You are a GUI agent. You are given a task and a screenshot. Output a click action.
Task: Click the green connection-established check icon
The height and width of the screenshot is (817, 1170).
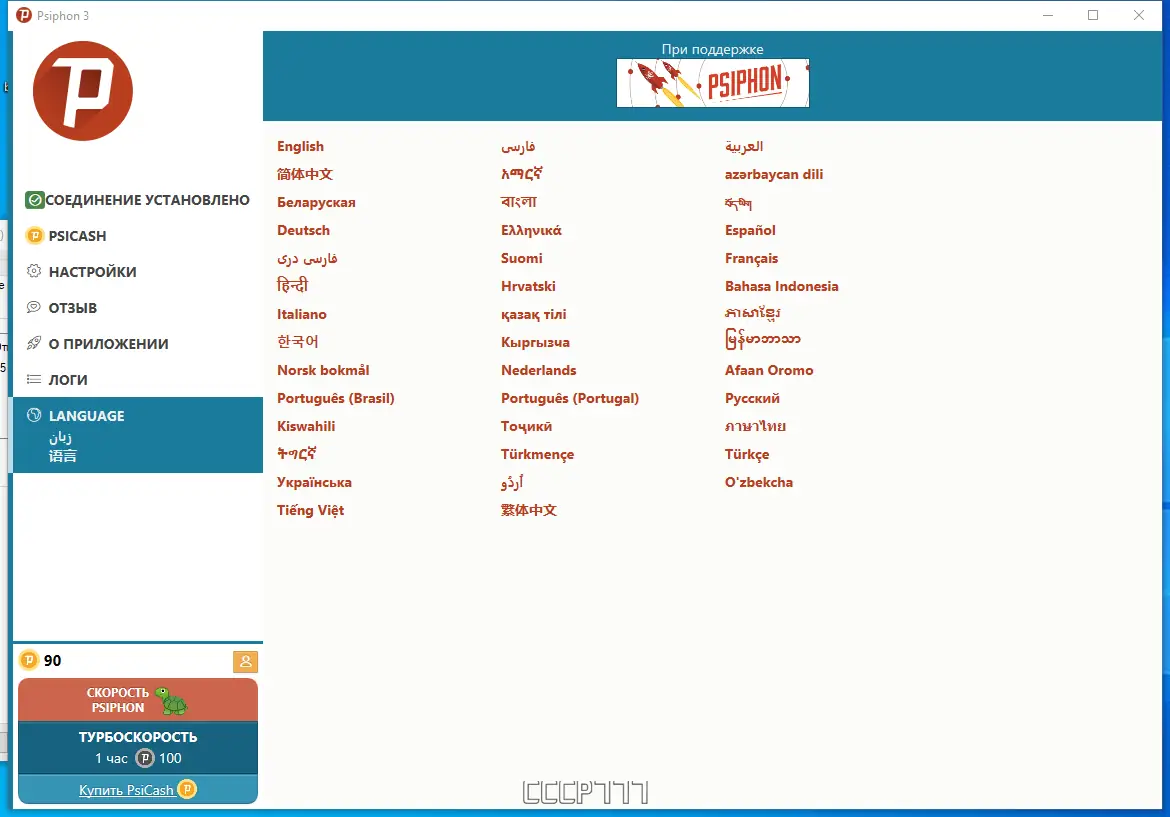34,200
